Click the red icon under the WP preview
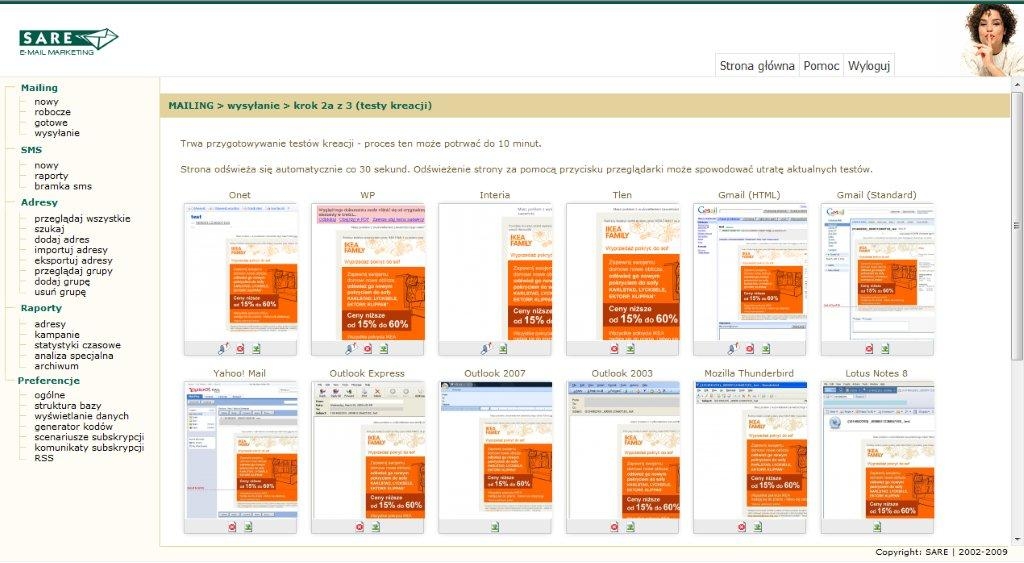The height and width of the screenshot is (563, 1024). pos(367,348)
